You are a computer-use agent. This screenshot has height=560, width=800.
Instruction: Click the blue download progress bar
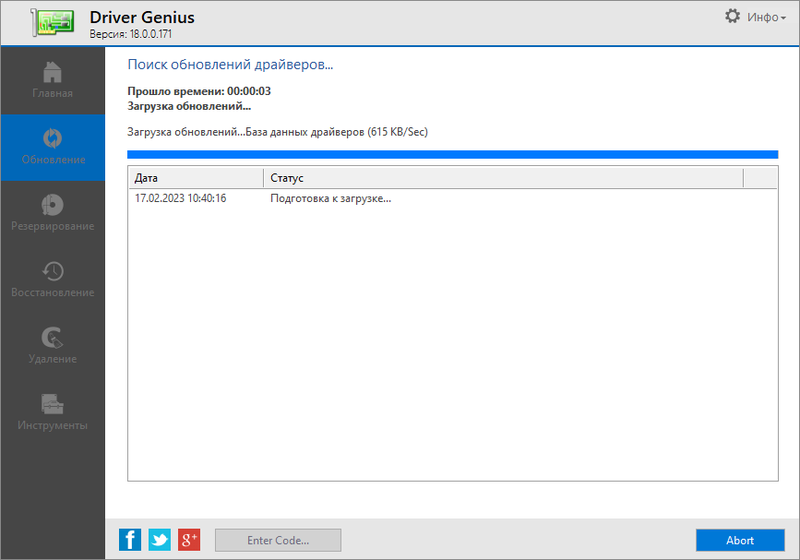click(x=453, y=155)
